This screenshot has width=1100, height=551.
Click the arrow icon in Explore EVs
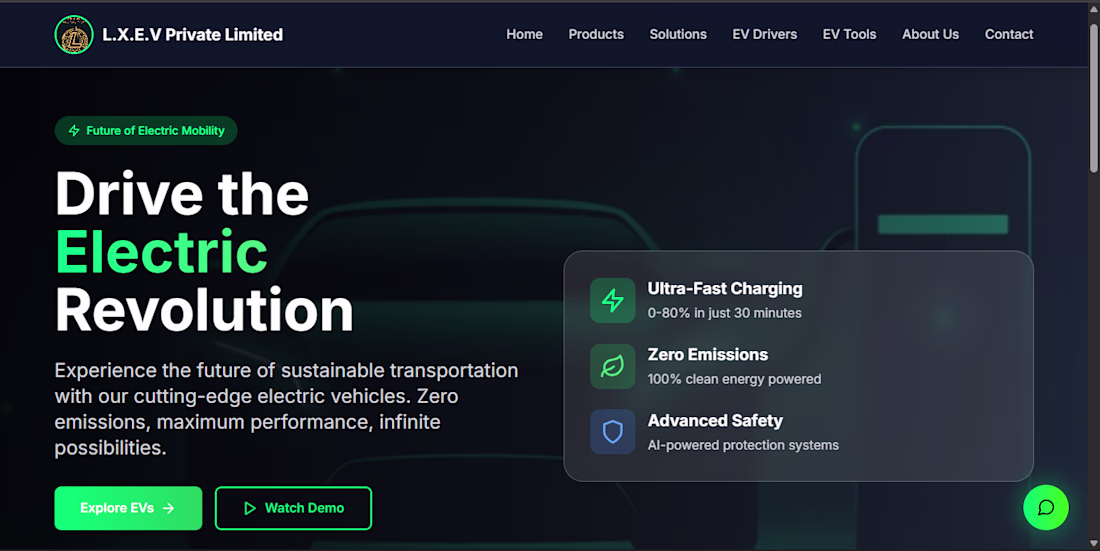click(x=168, y=508)
